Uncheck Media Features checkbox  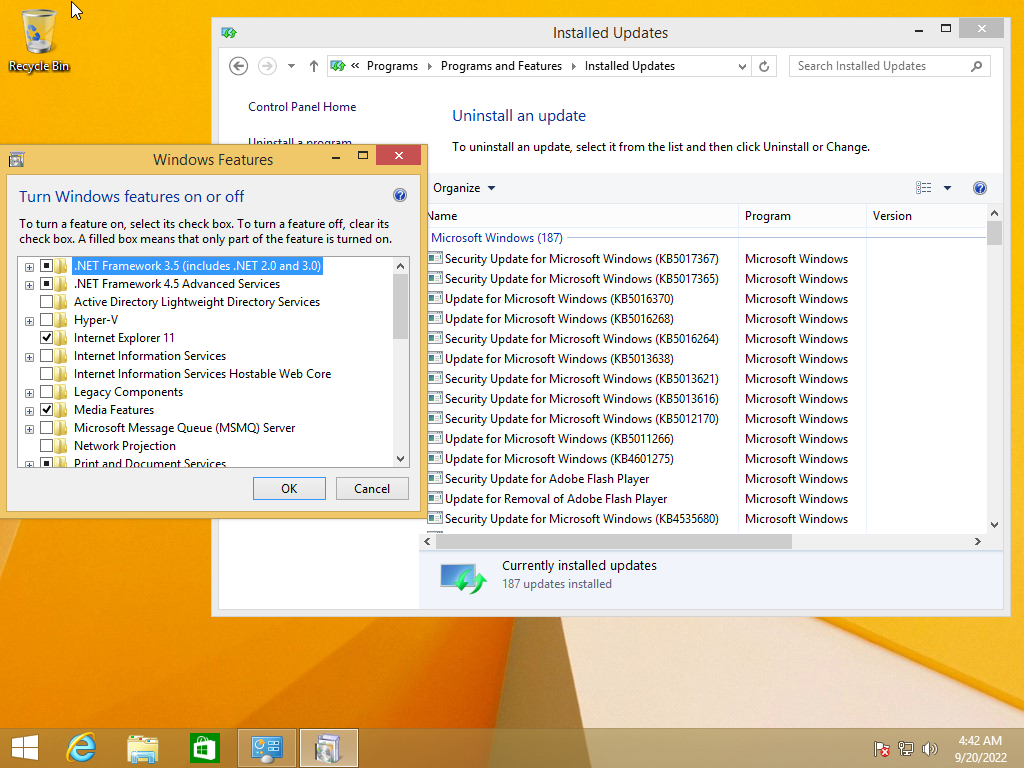point(46,409)
